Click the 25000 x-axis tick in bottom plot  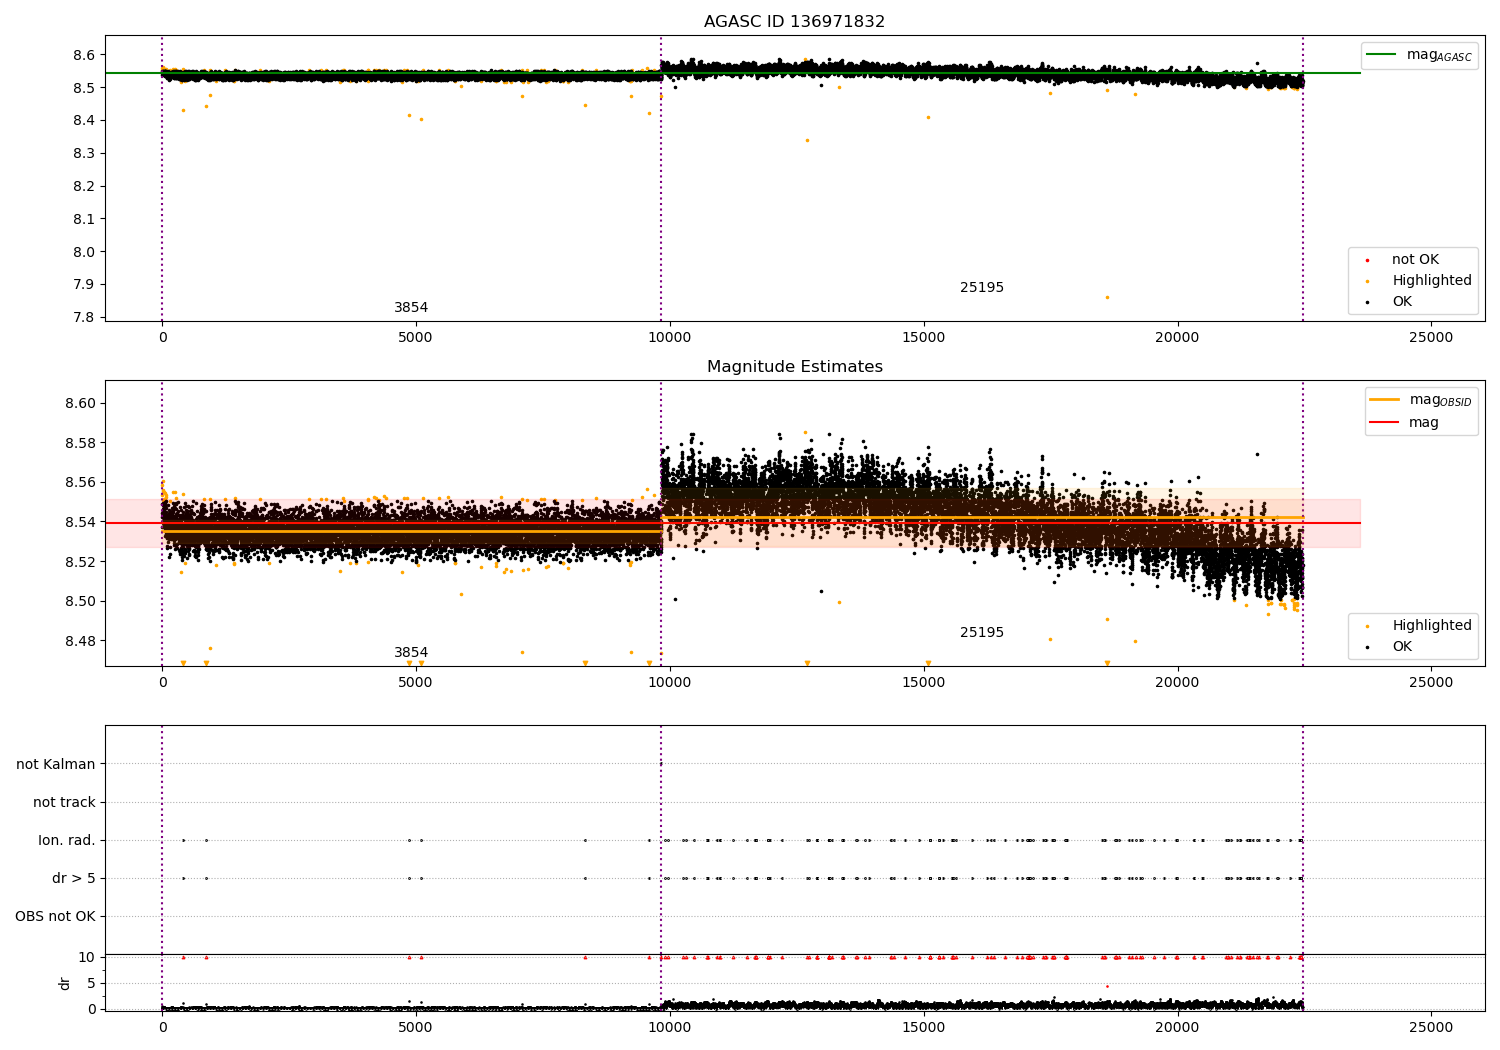(x=1431, y=1027)
